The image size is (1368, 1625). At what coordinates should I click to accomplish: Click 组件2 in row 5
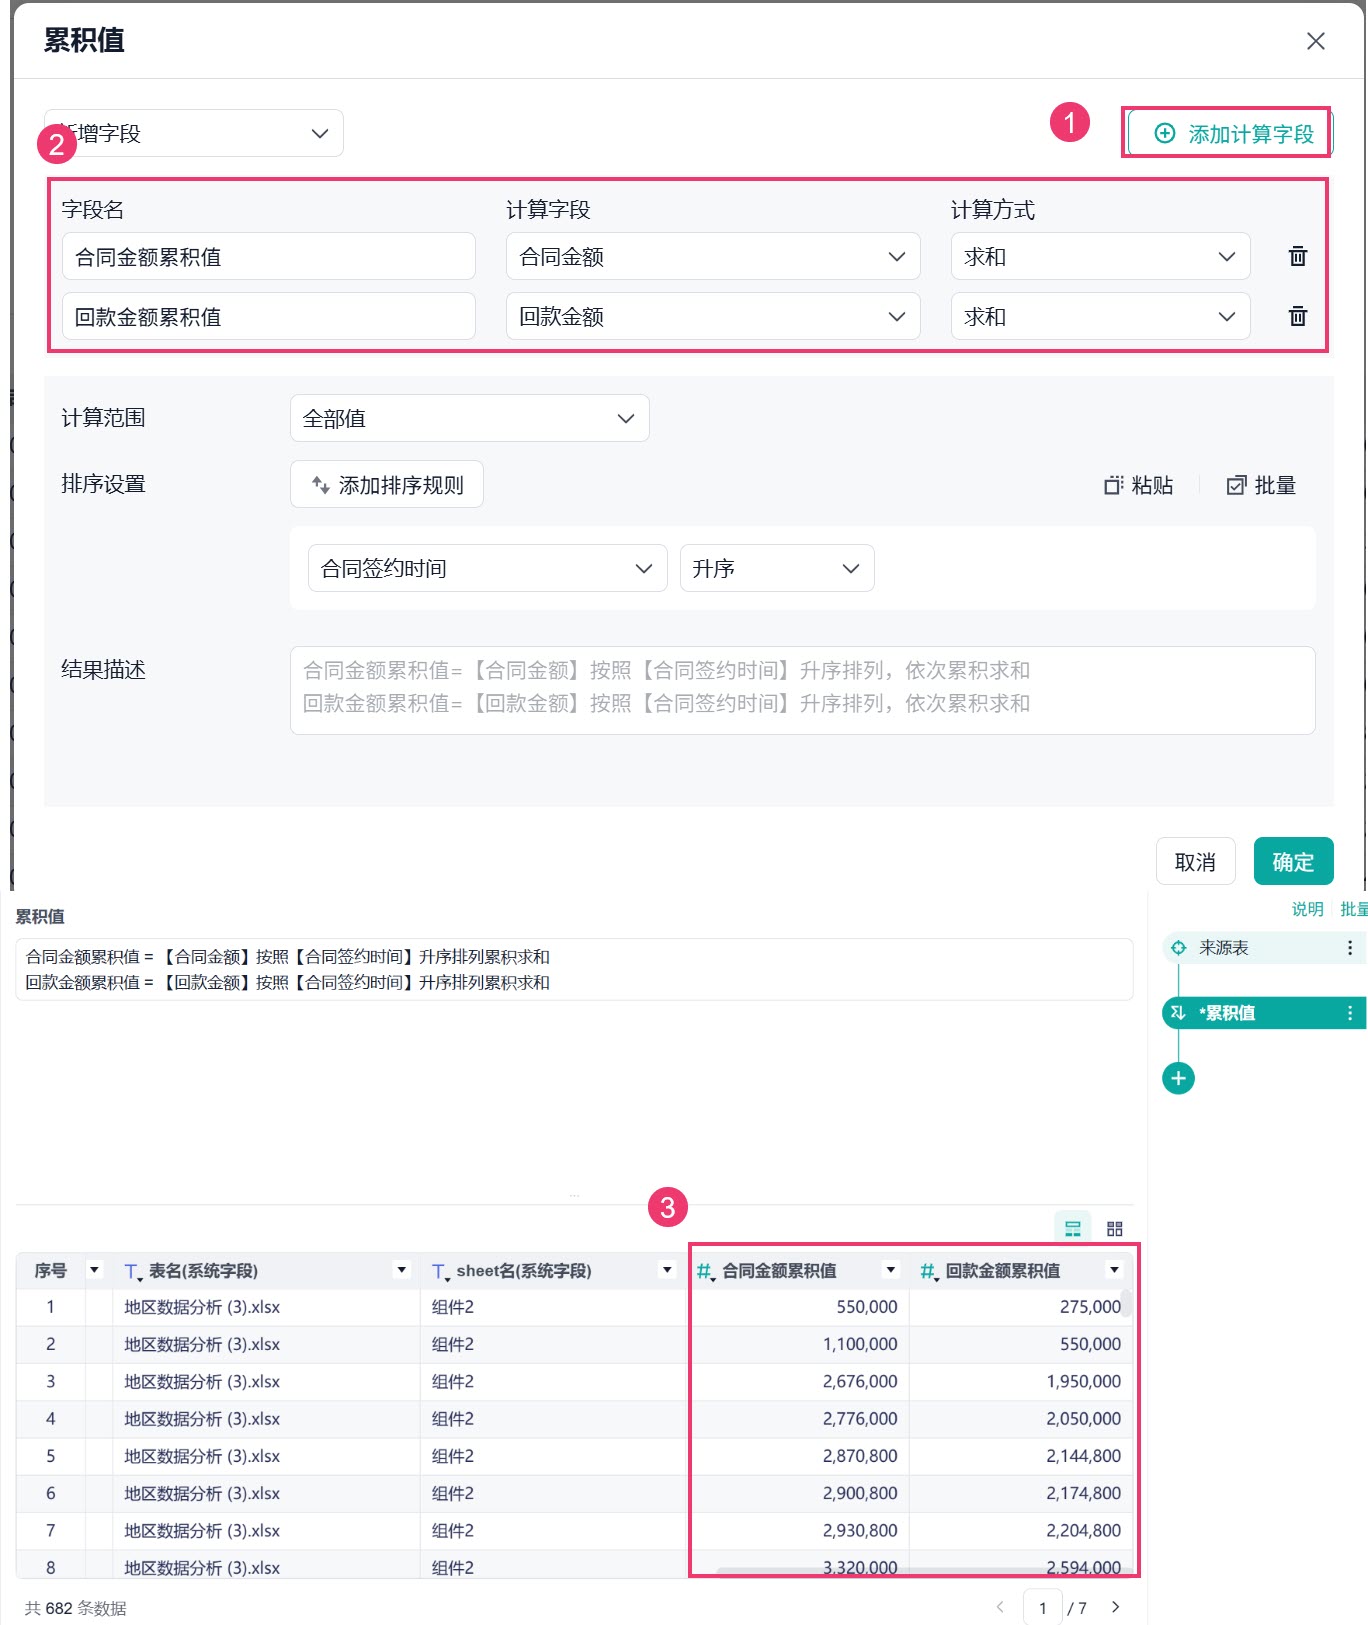coord(453,1456)
